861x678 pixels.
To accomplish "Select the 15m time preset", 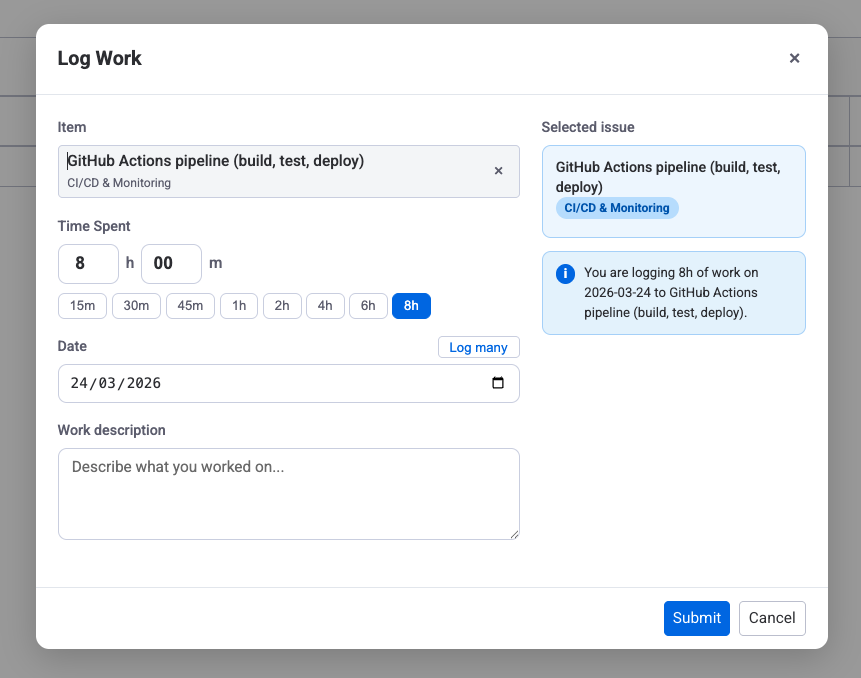I will click(82, 305).
